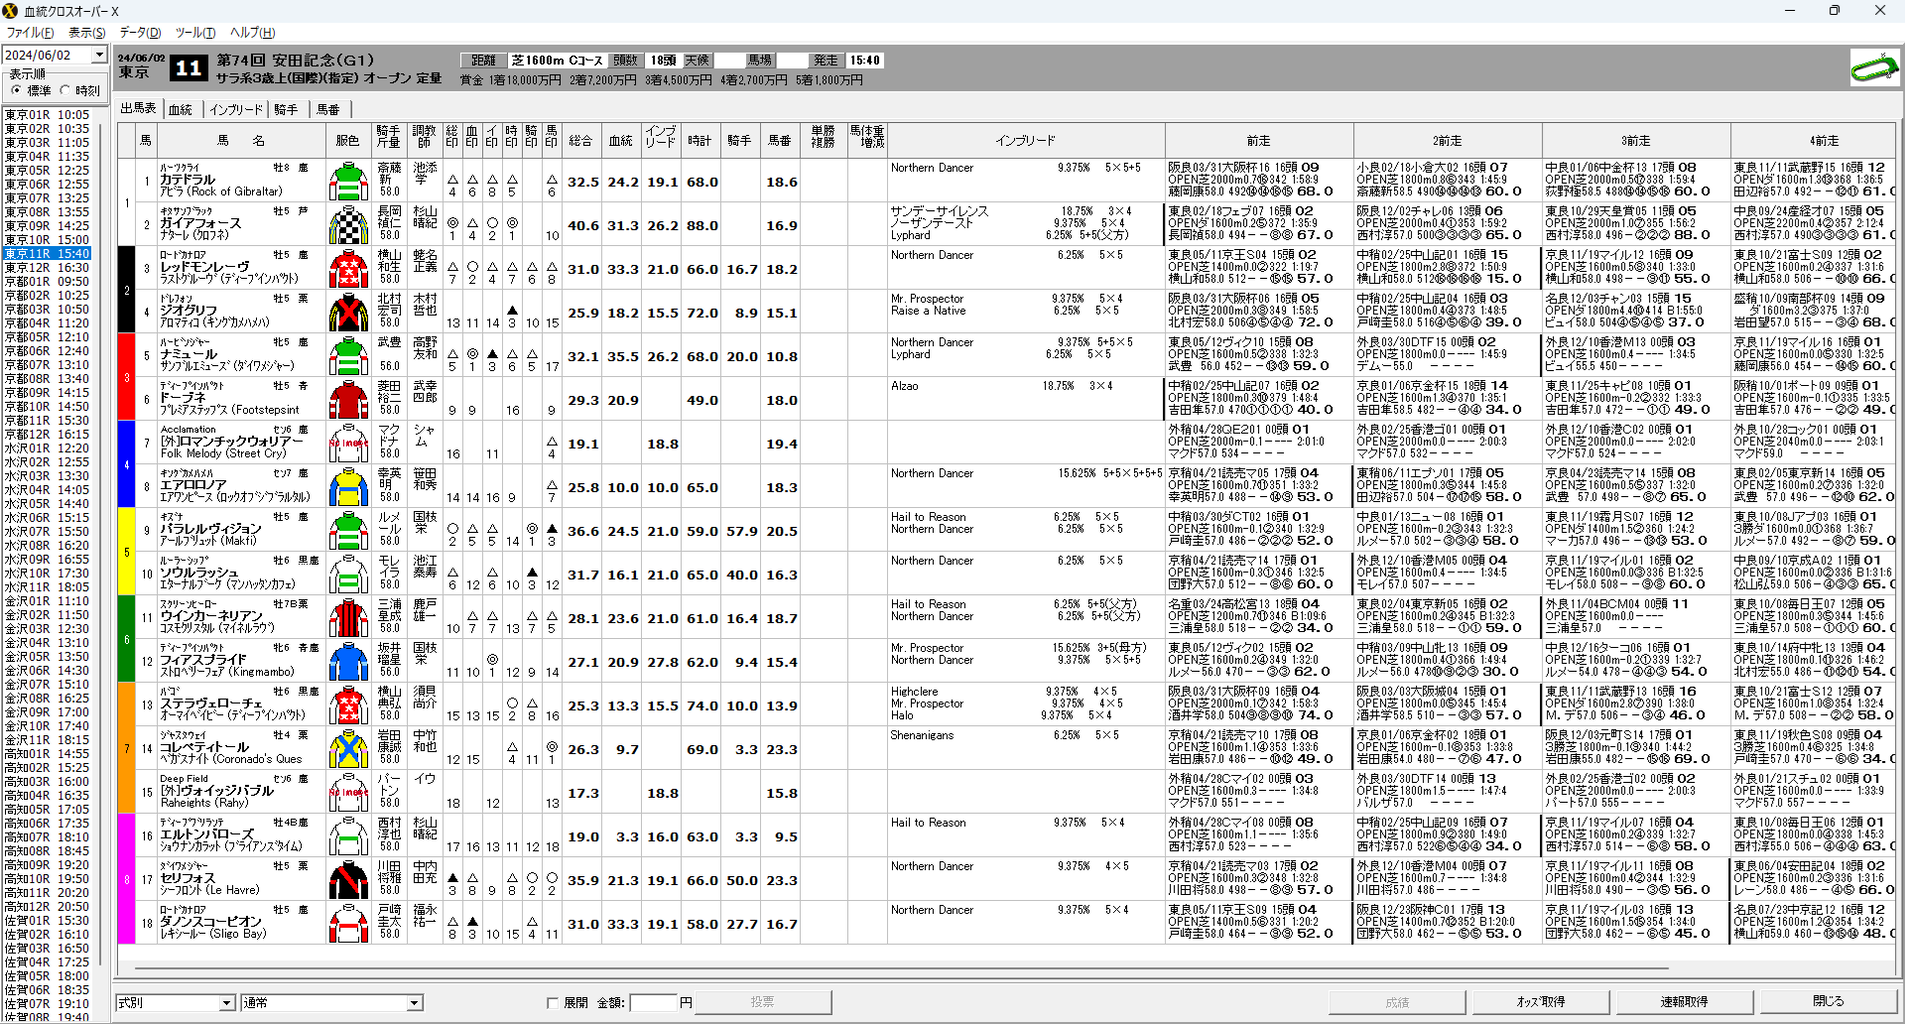Click the red silk icon for ドーブネ
This screenshot has height=1024, width=1905.
(348, 400)
